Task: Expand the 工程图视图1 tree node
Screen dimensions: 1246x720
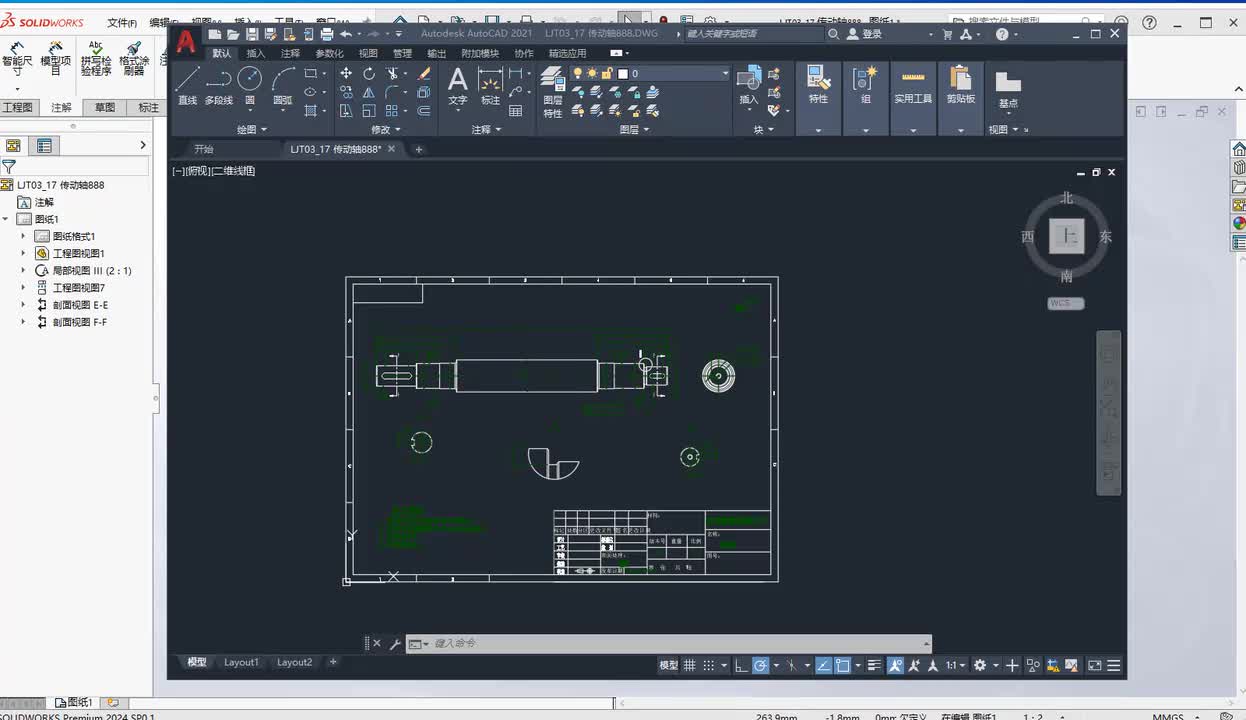Action: [x=23, y=254]
